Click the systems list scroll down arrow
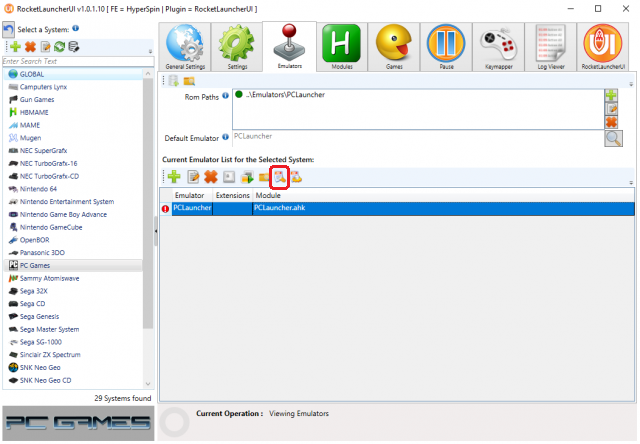 148,384
